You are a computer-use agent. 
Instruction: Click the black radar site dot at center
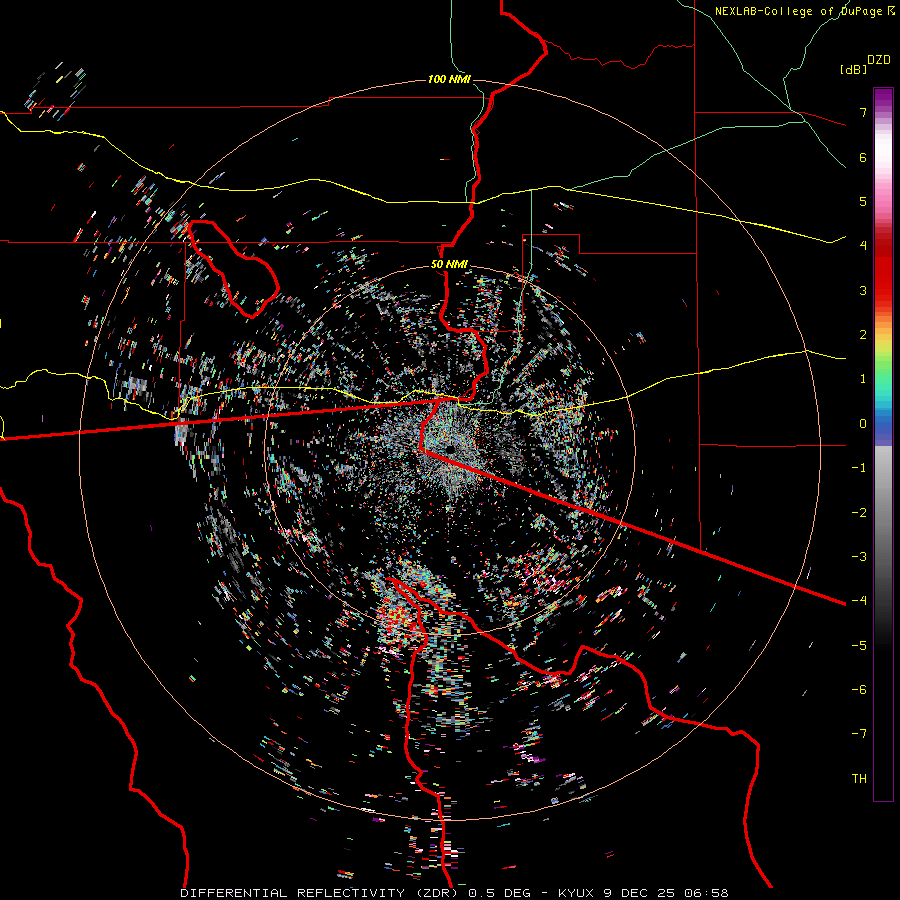[x=450, y=449]
